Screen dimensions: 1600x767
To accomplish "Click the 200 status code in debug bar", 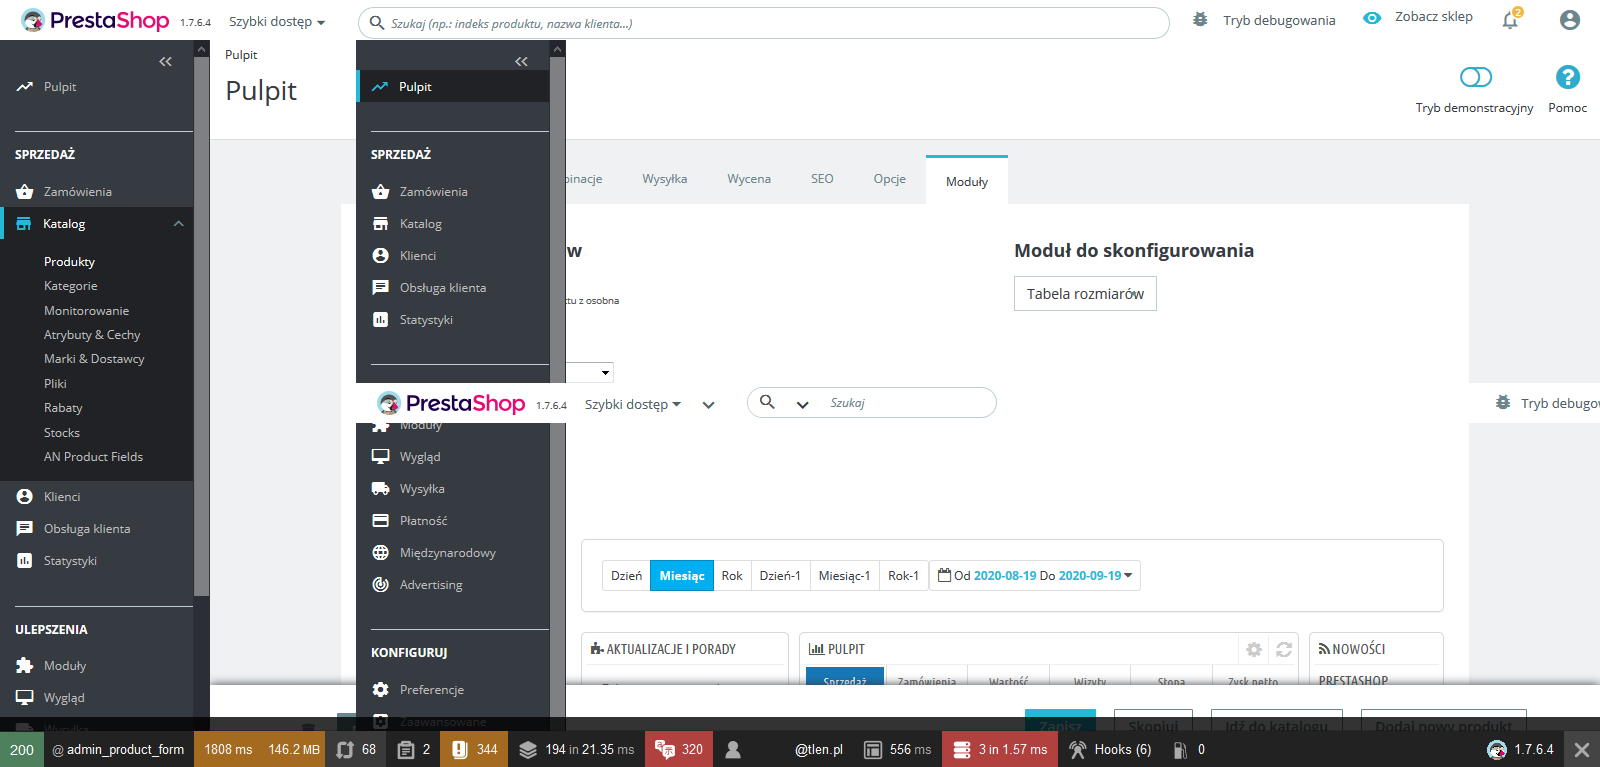I will [x=22, y=749].
